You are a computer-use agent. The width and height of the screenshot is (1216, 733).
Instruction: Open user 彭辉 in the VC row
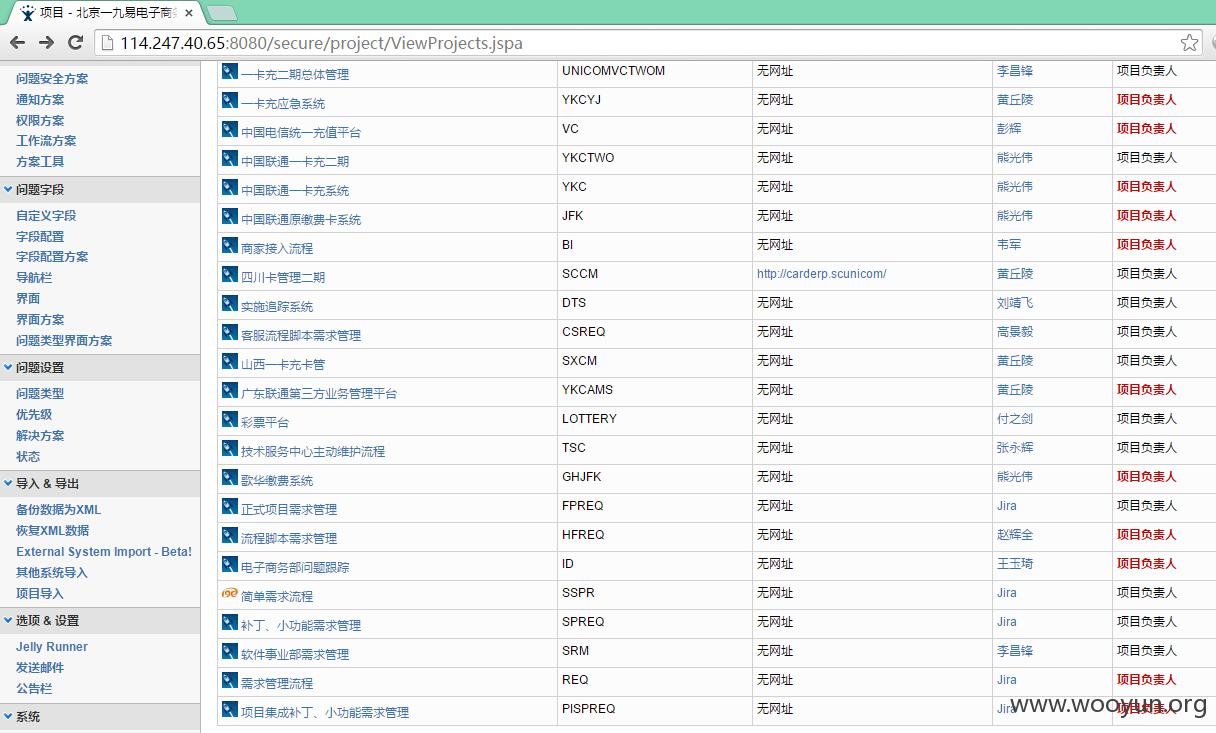[1009, 129]
